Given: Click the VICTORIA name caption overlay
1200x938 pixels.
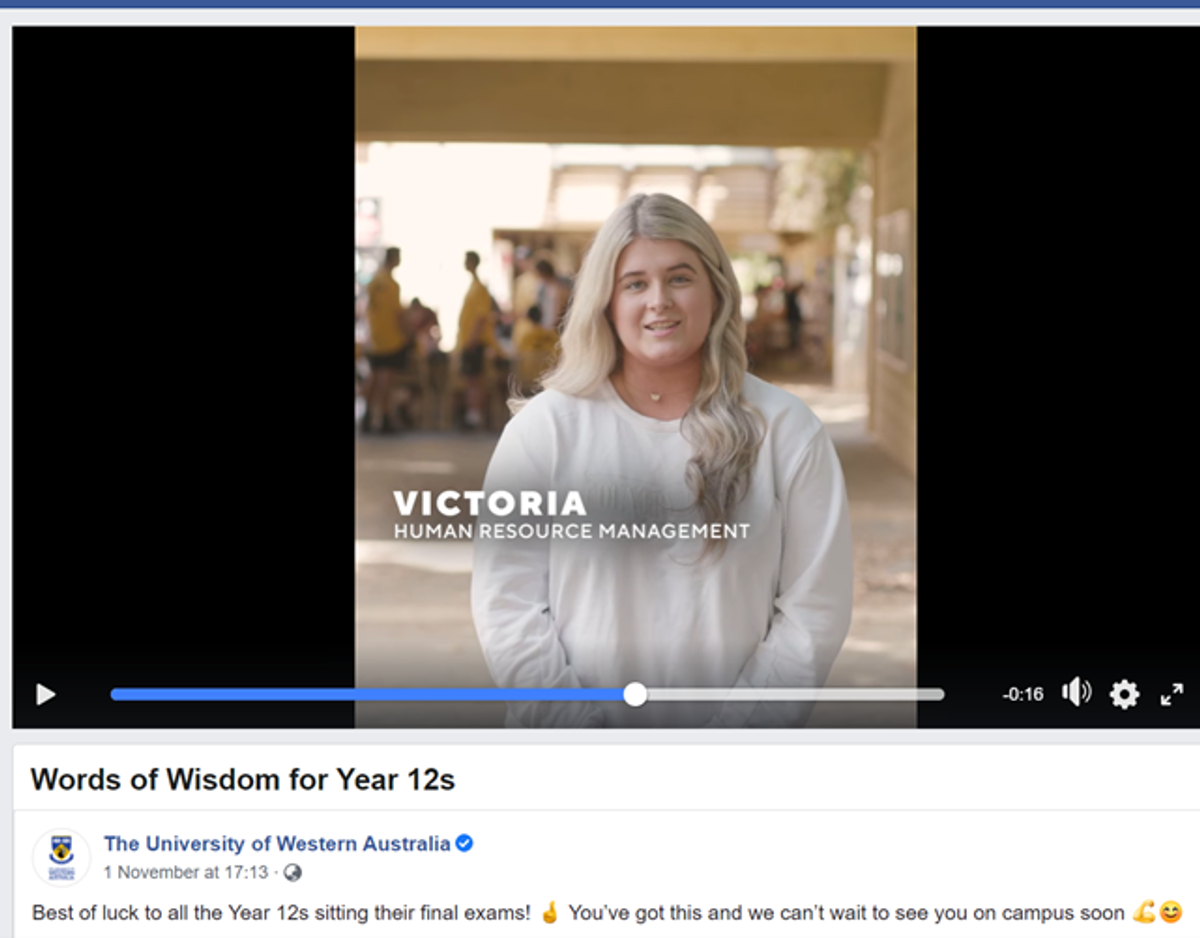Looking at the screenshot, I should click(x=490, y=503).
